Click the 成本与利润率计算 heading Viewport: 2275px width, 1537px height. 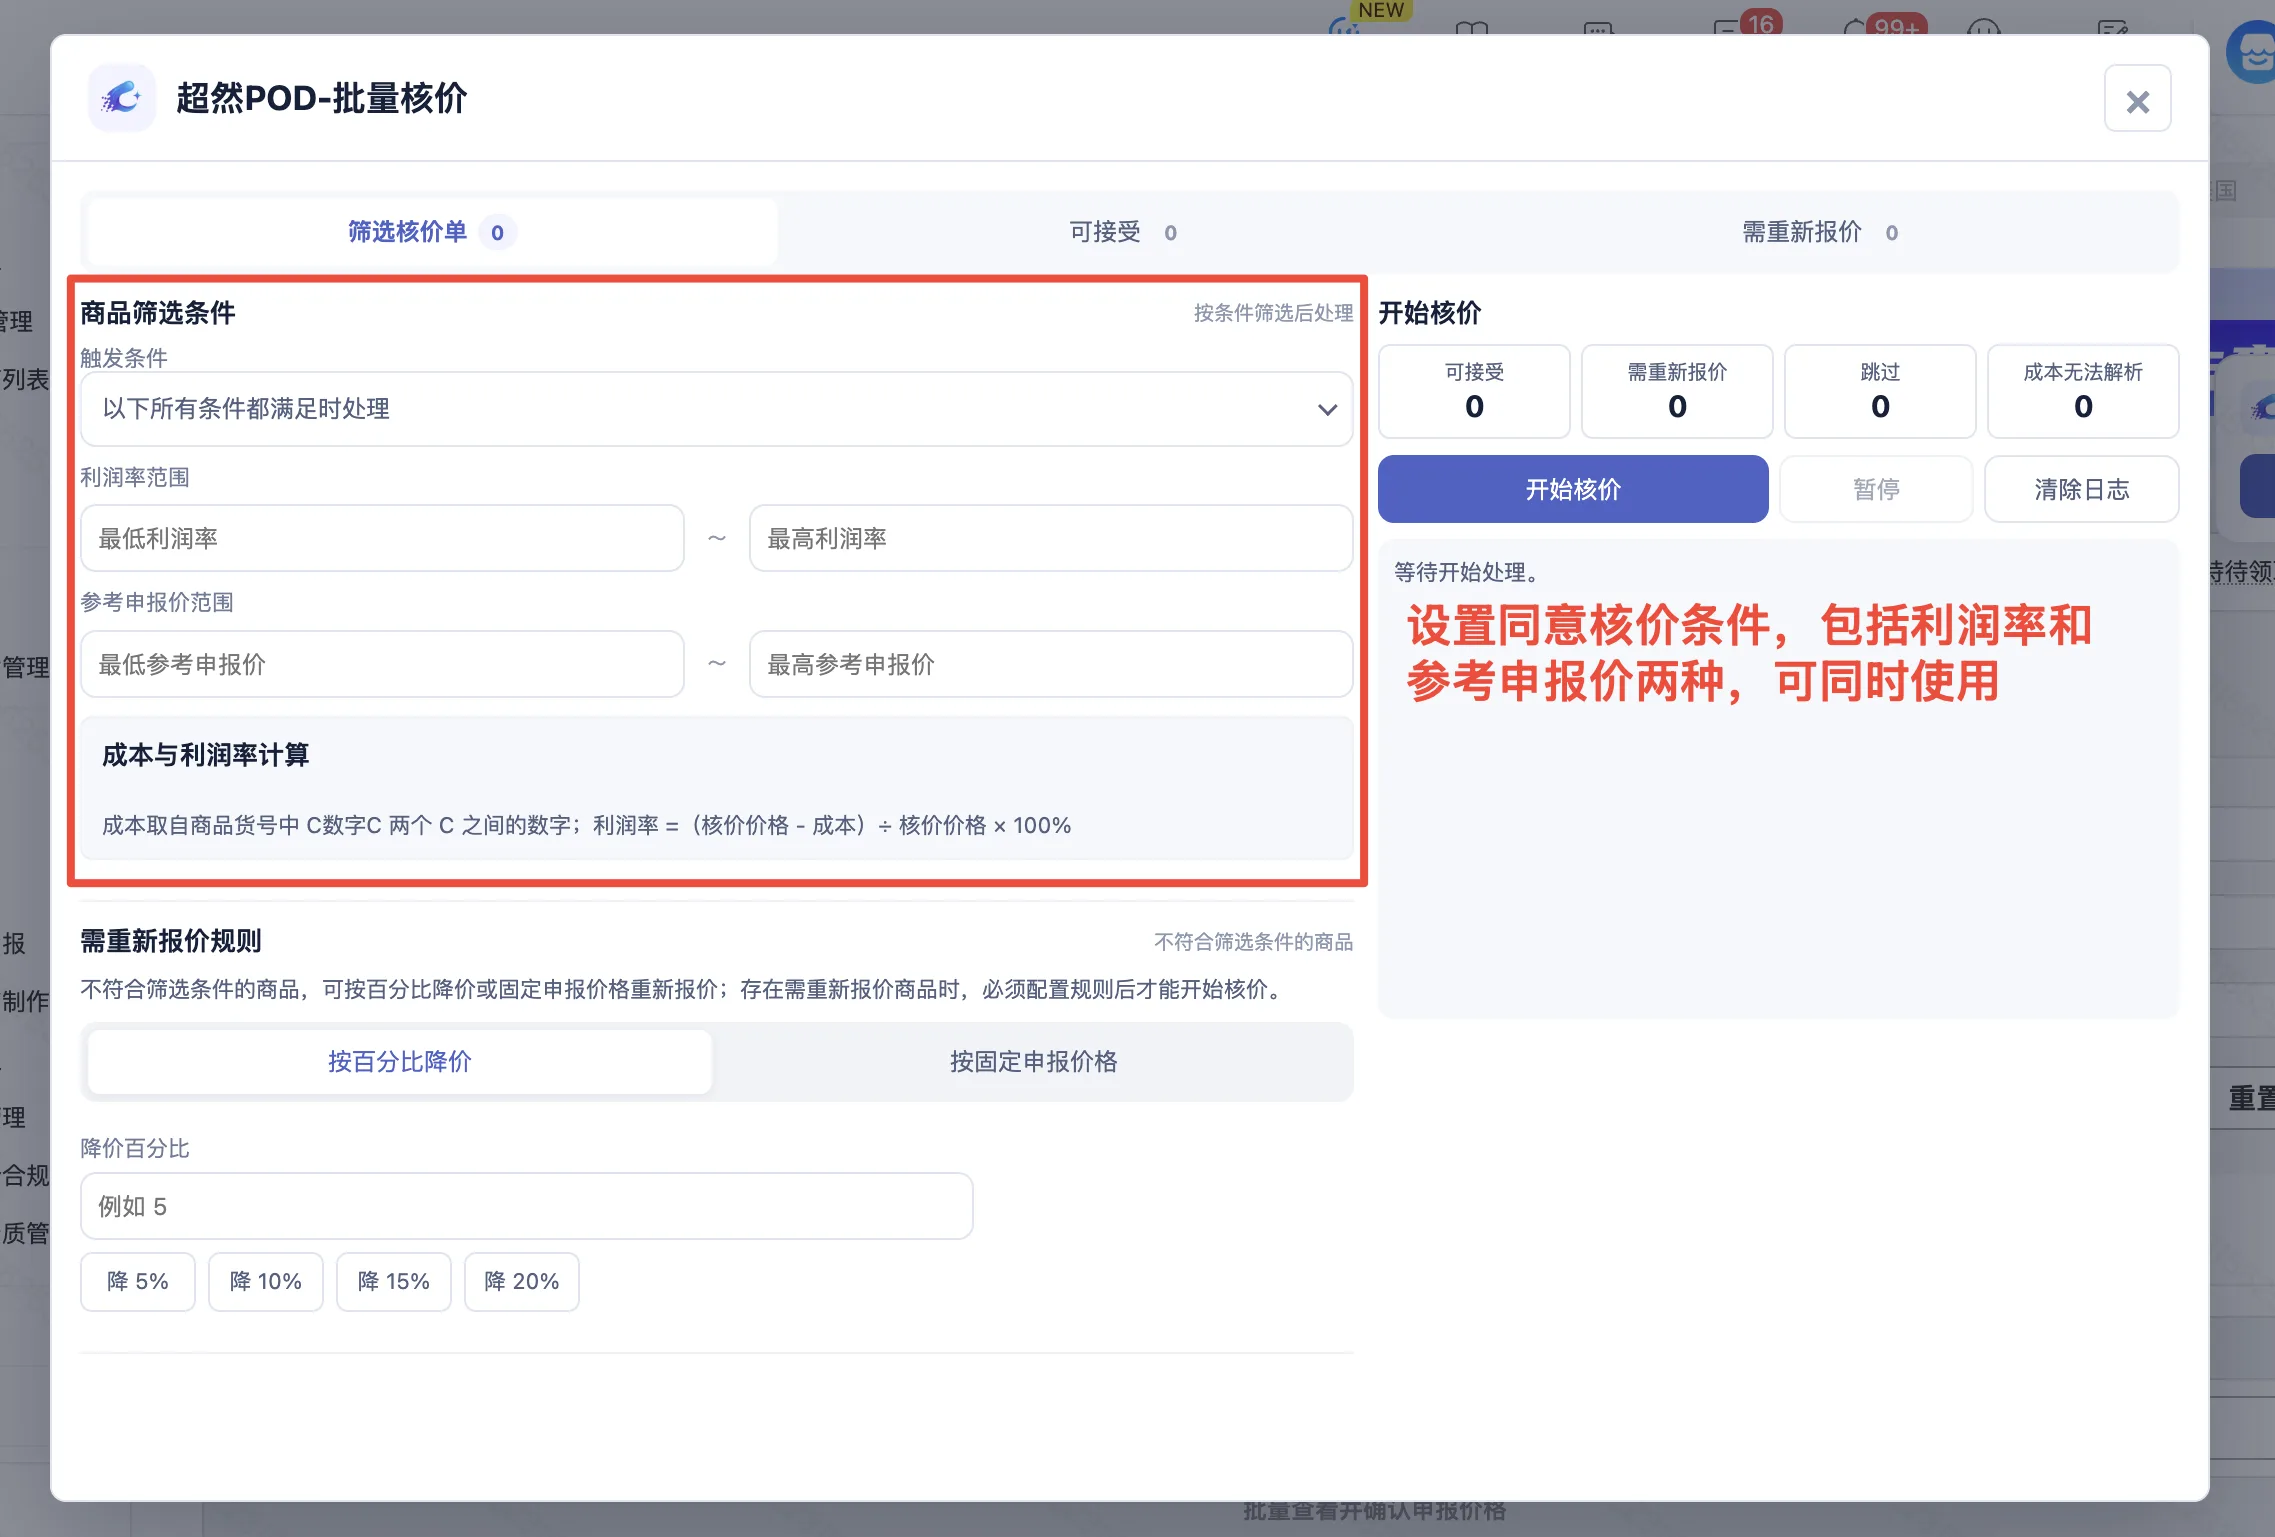[x=206, y=755]
